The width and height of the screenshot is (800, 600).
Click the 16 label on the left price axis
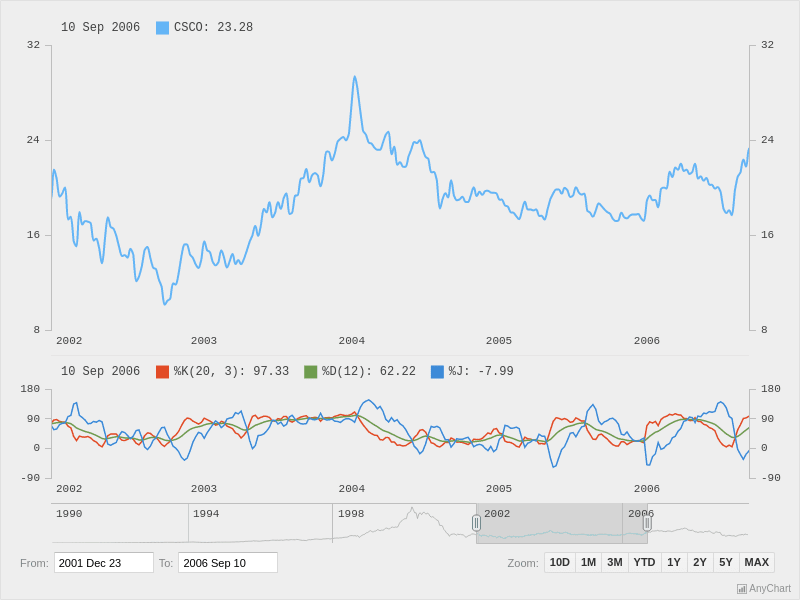33,235
